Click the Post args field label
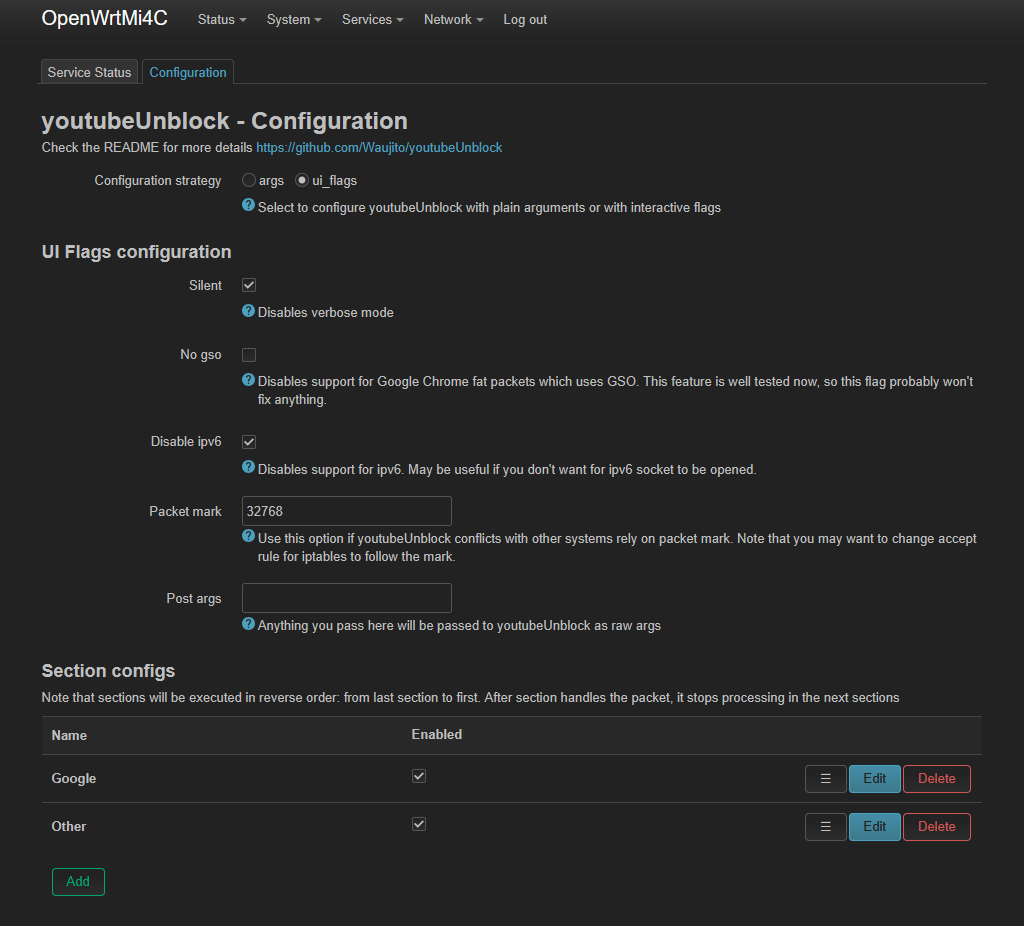 (x=194, y=599)
